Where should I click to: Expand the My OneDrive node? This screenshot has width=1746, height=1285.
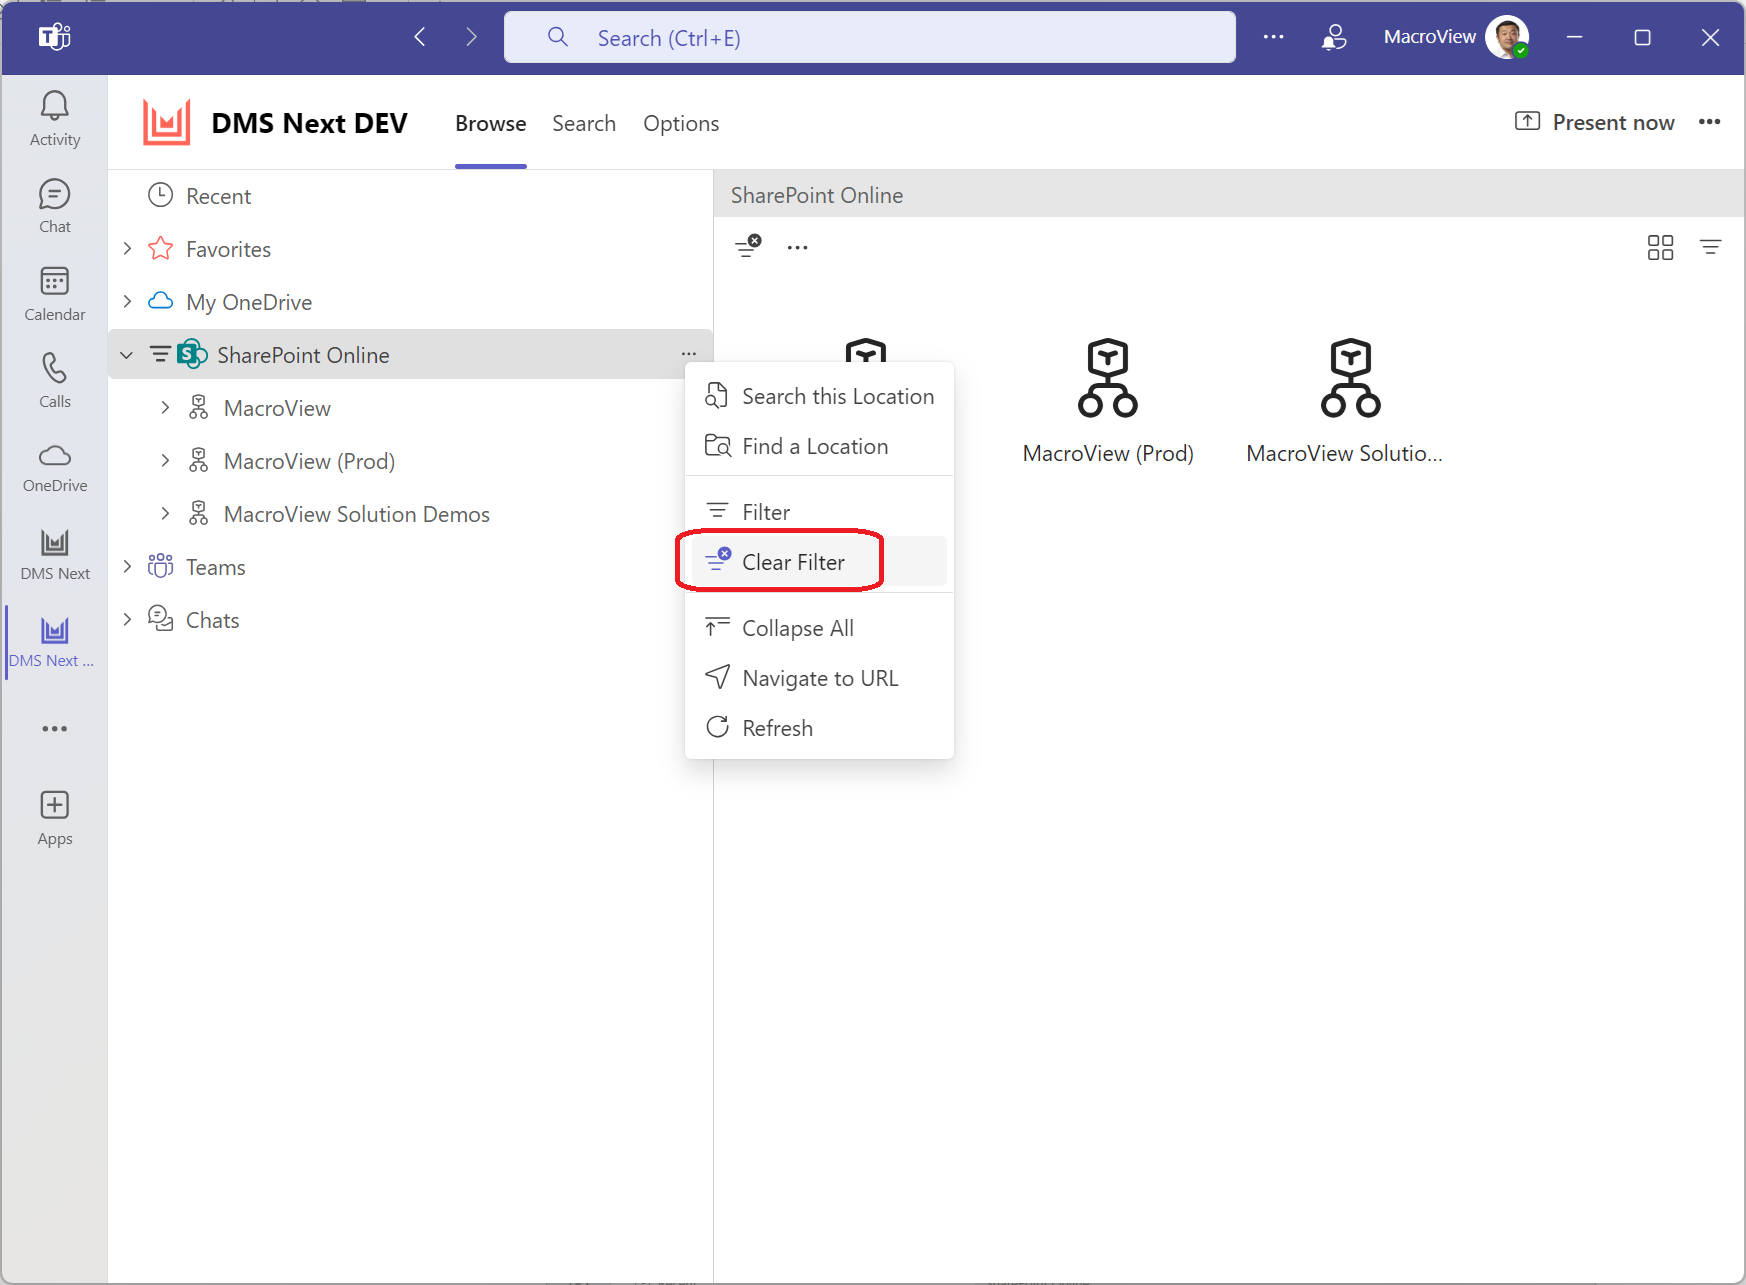(x=127, y=301)
